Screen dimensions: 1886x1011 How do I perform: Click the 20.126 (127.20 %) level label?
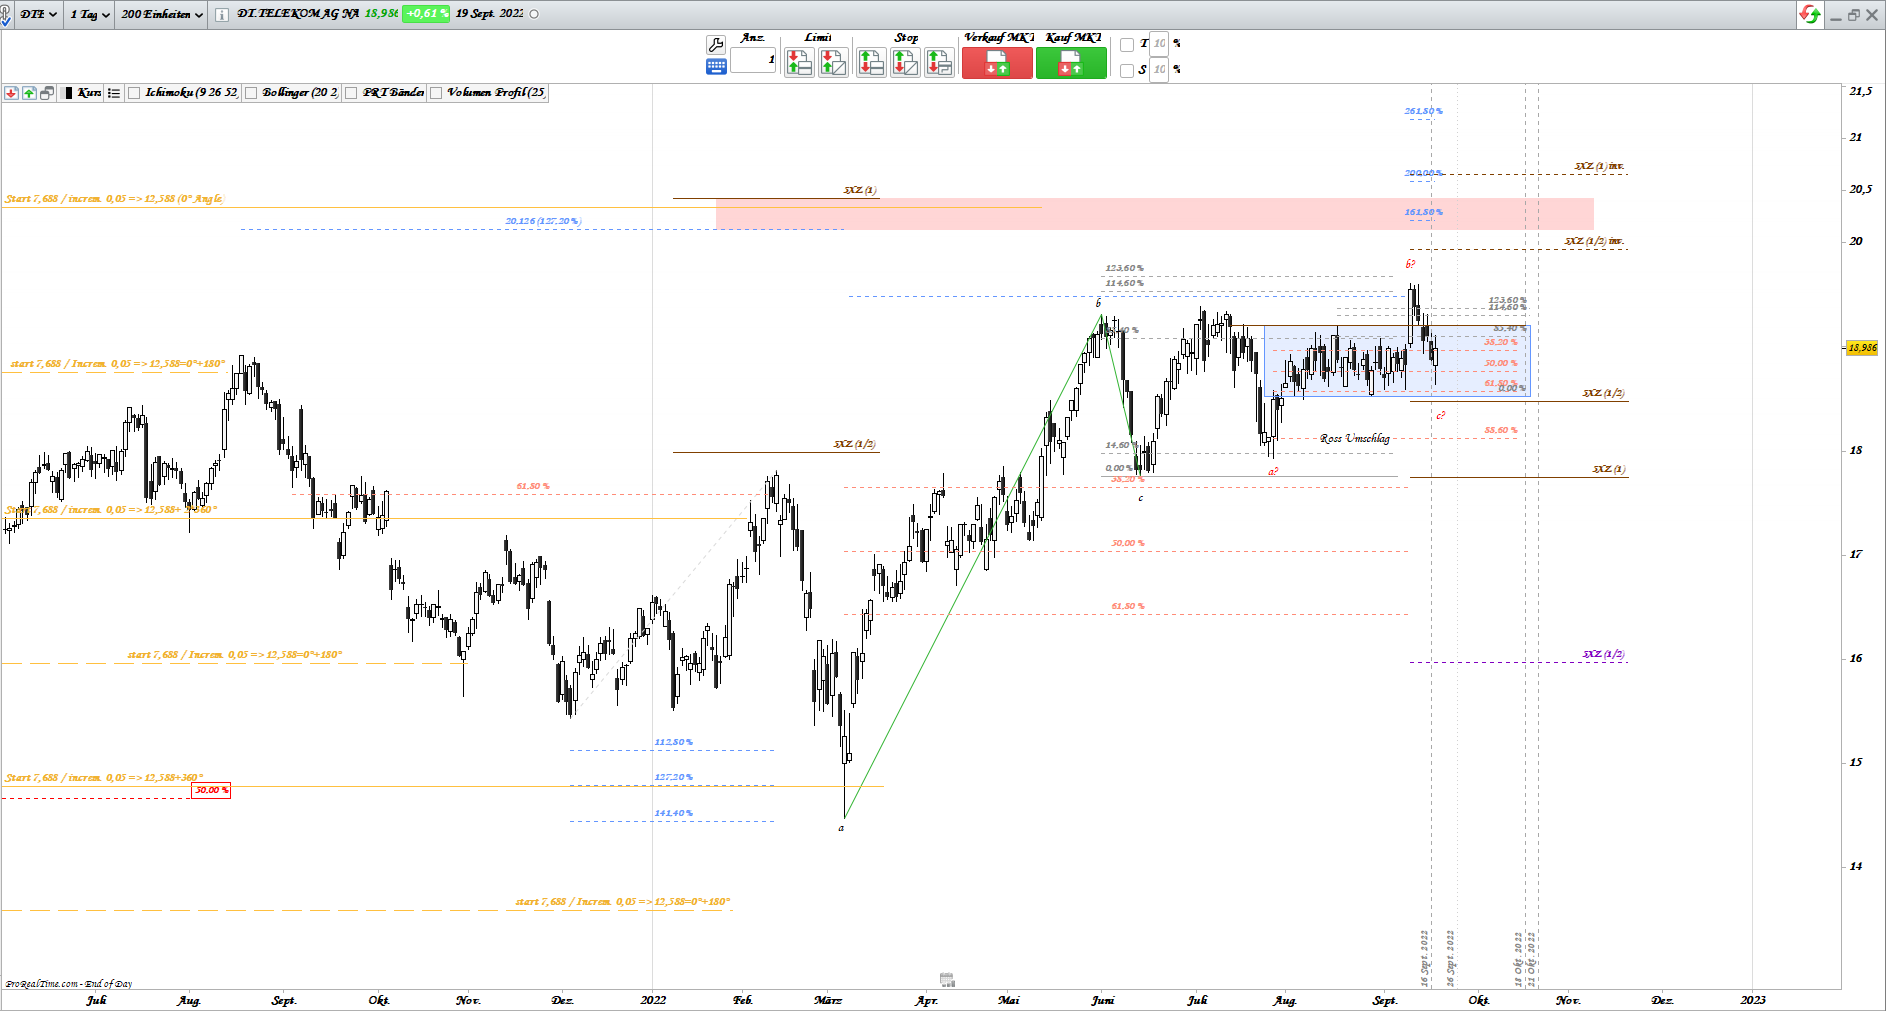pos(543,221)
